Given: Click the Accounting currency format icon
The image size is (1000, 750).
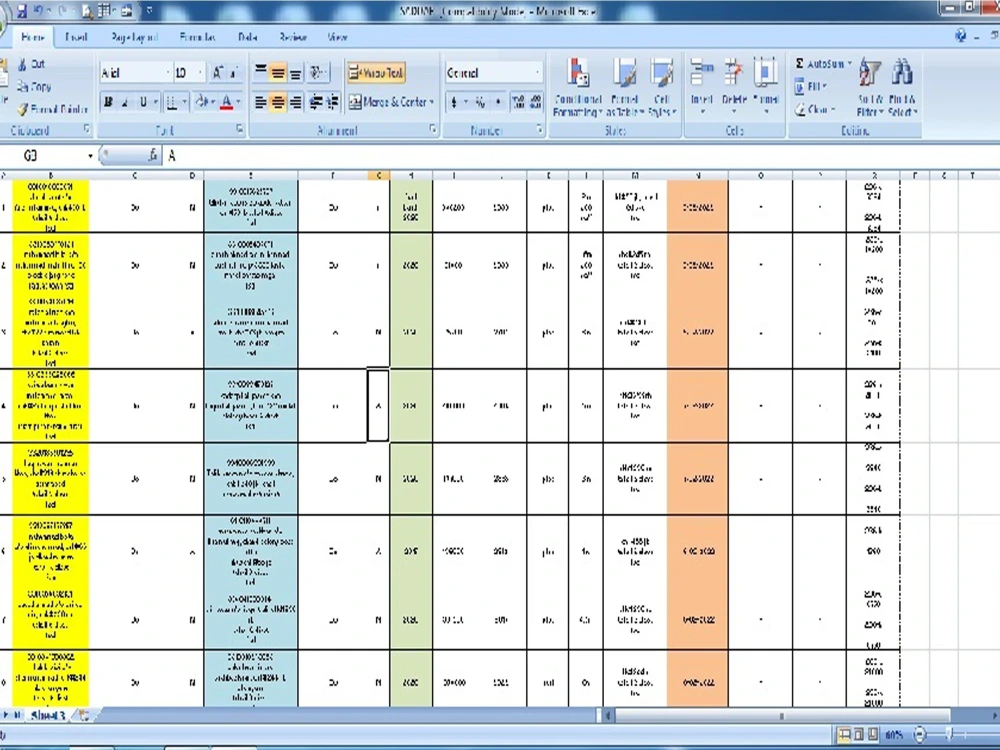Looking at the screenshot, I should click(x=453, y=102).
